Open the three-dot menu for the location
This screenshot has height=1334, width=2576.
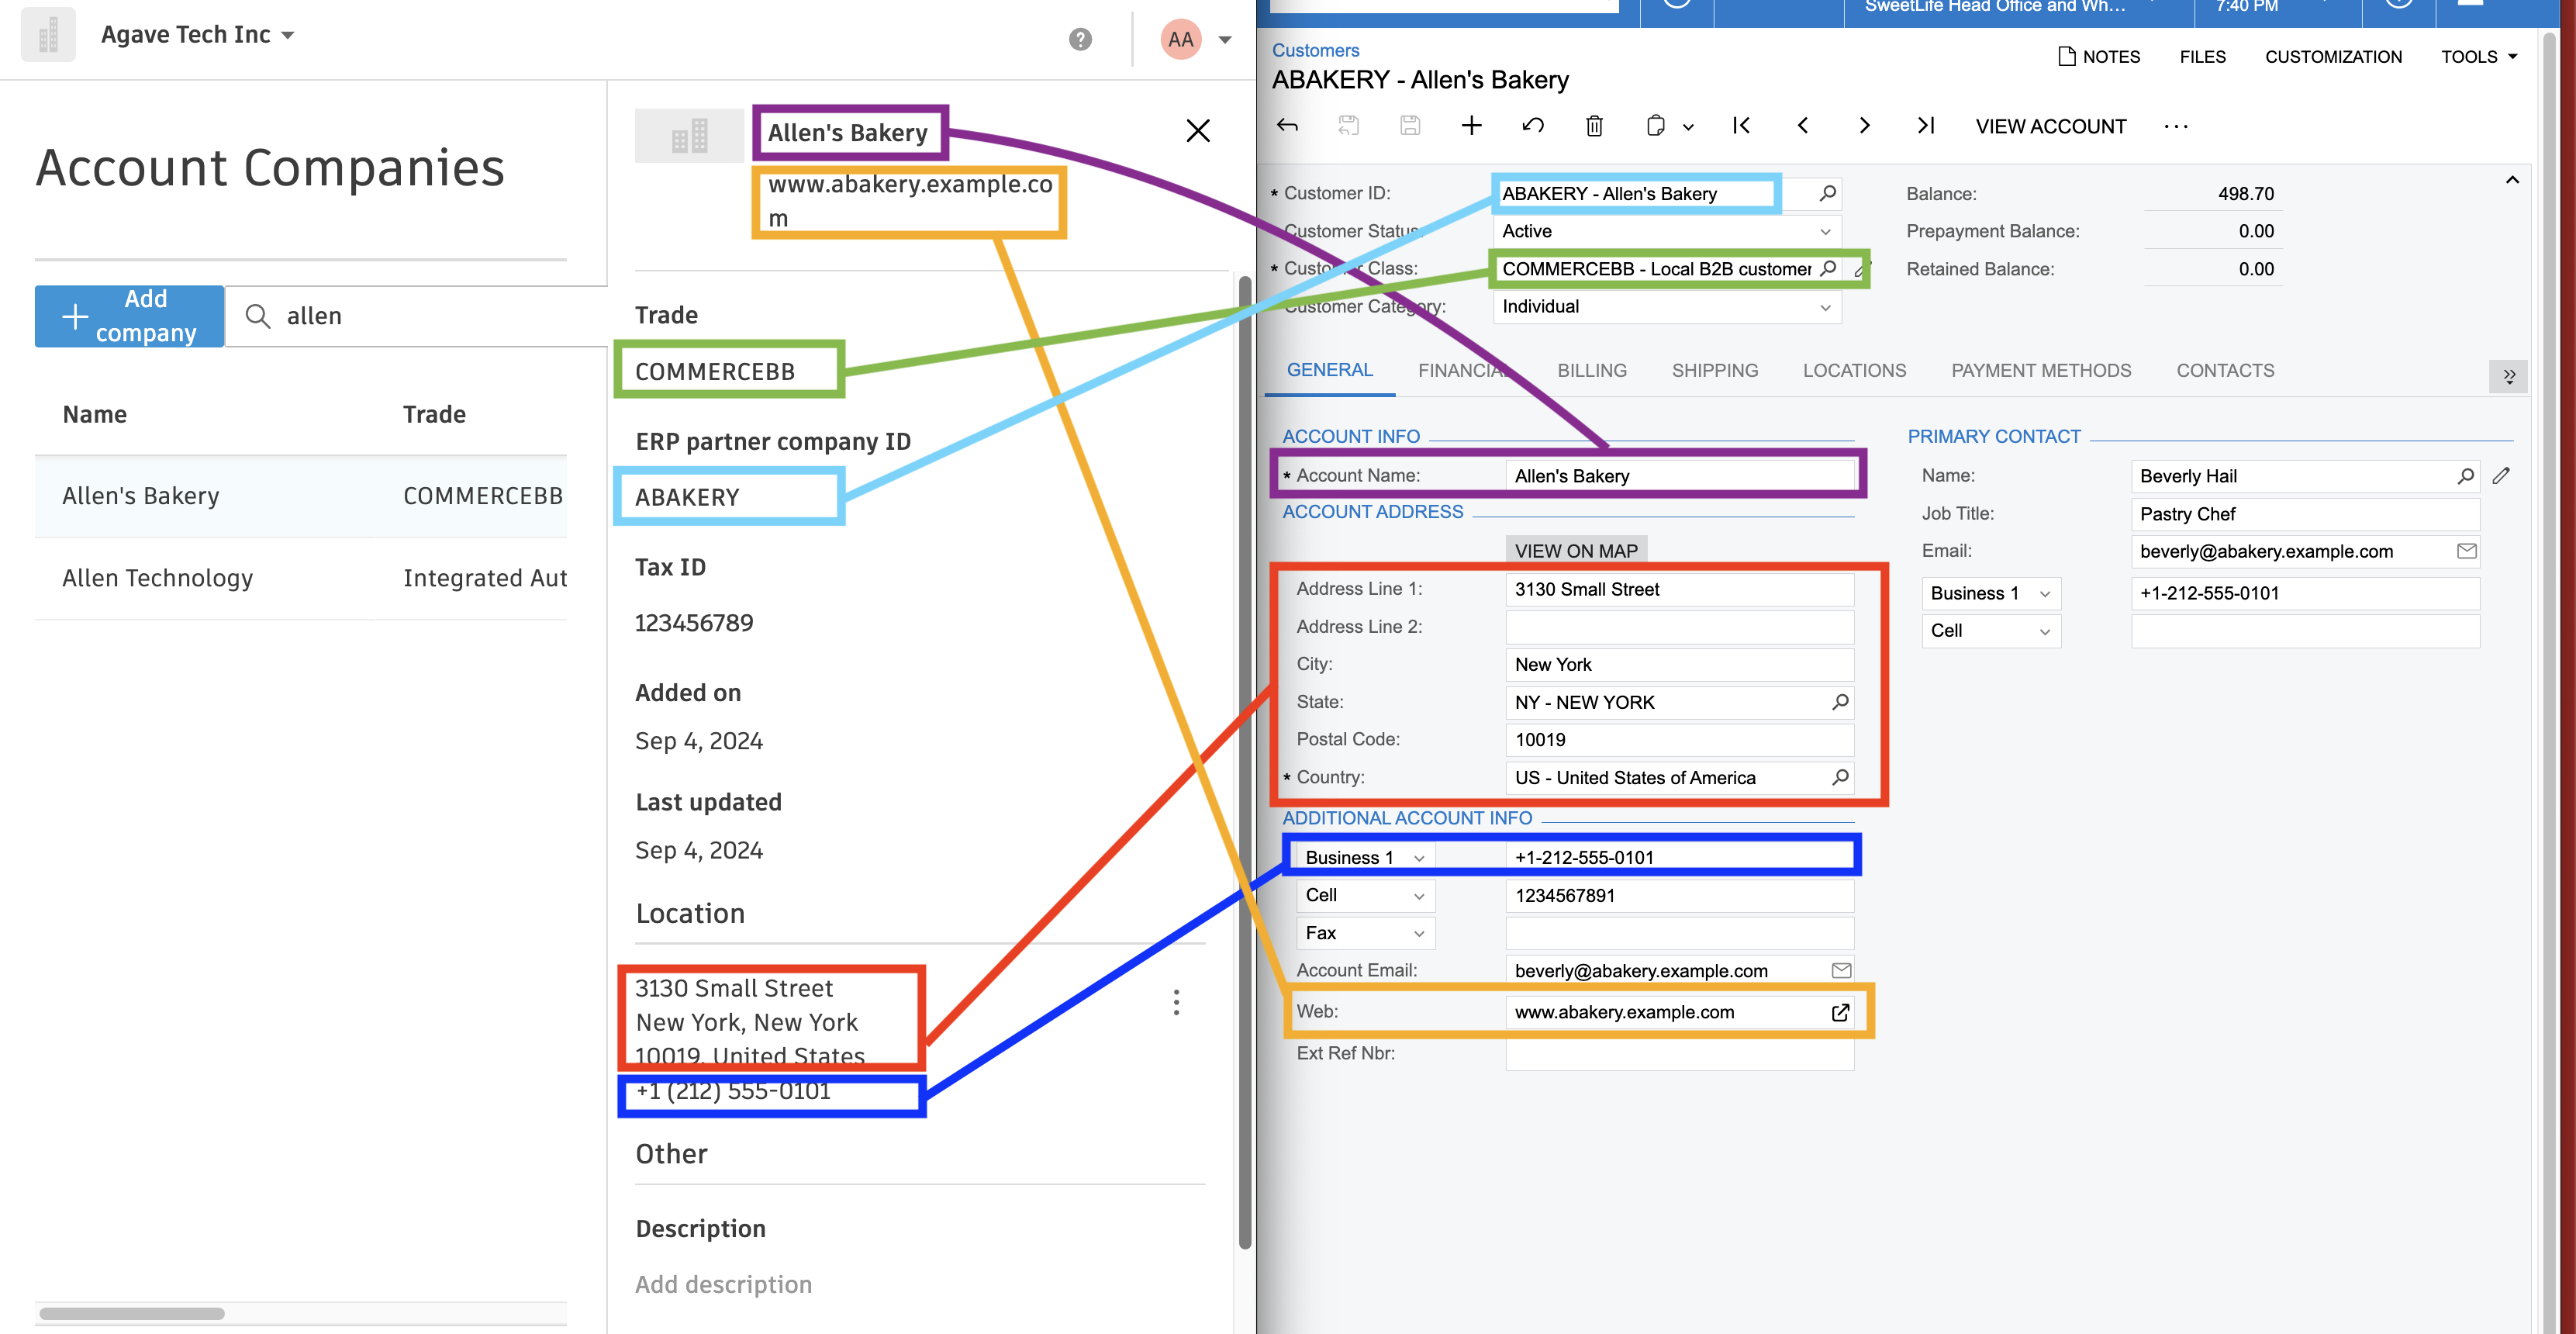click(x=1176, y=1002)
